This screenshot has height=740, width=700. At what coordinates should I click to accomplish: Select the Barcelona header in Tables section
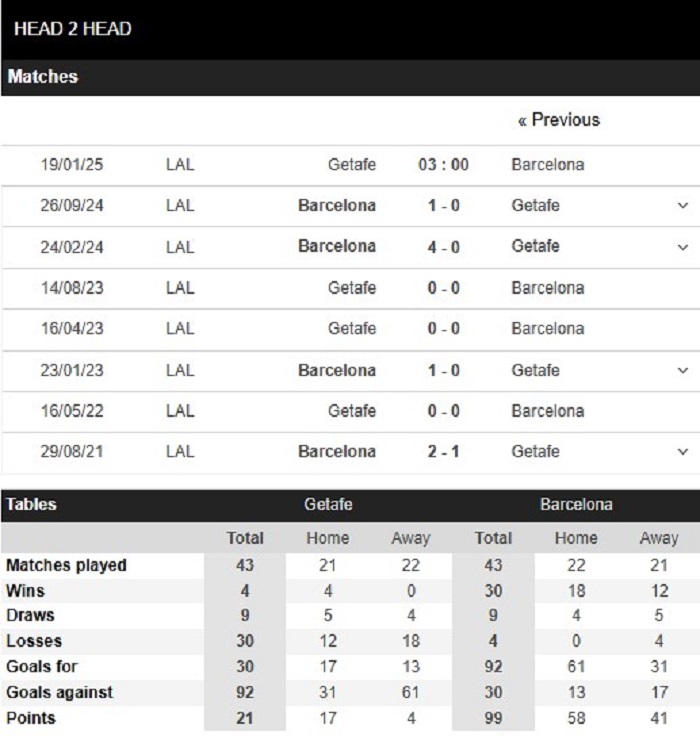pyautogui.click(x=576, y=505)
